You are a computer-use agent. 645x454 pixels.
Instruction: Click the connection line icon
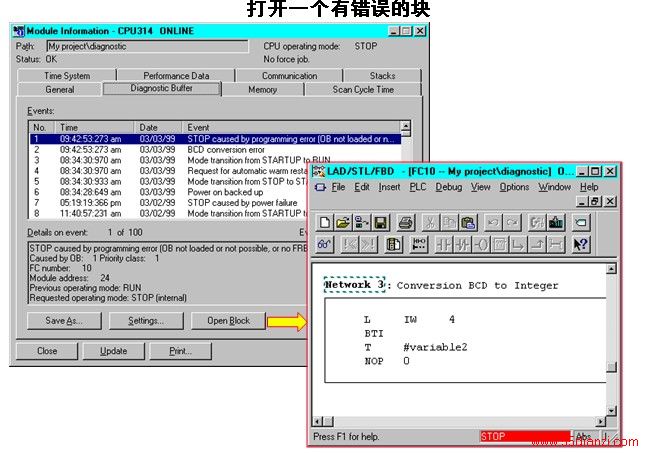tap(556, 245)
